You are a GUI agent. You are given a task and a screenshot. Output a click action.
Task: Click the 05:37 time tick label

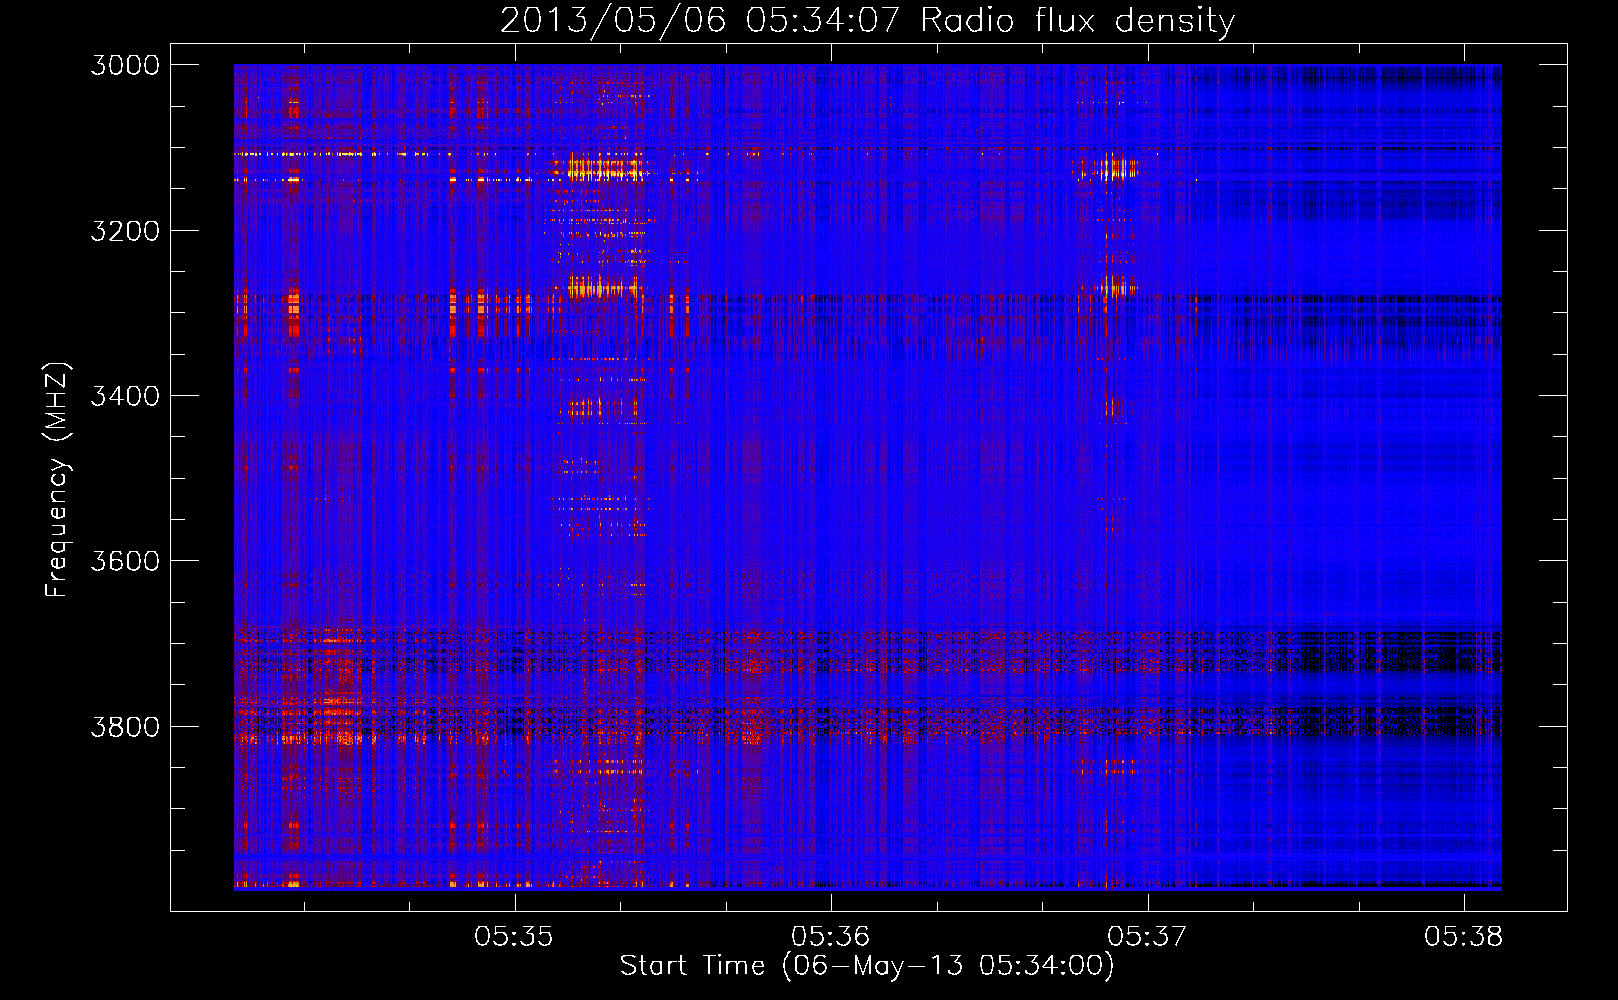[x=1147, y=936]
